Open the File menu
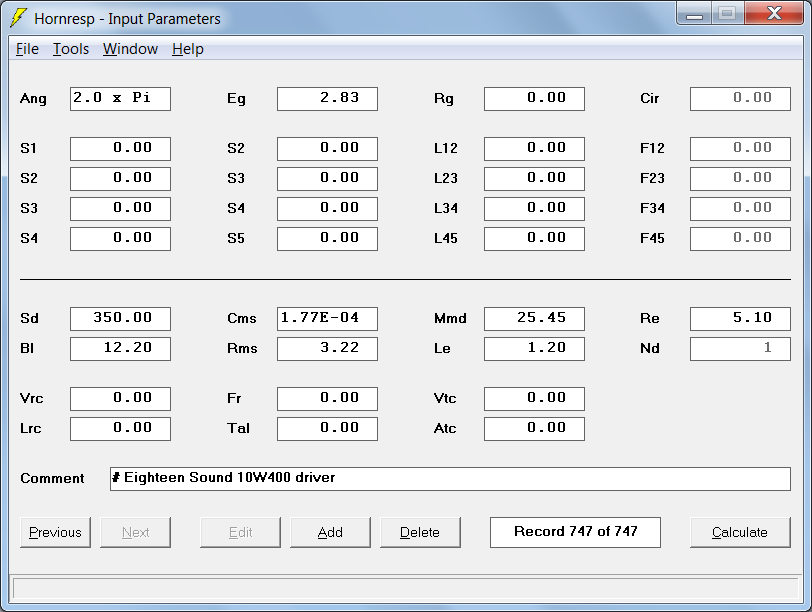812x612 pixels. tap(27, 49)
